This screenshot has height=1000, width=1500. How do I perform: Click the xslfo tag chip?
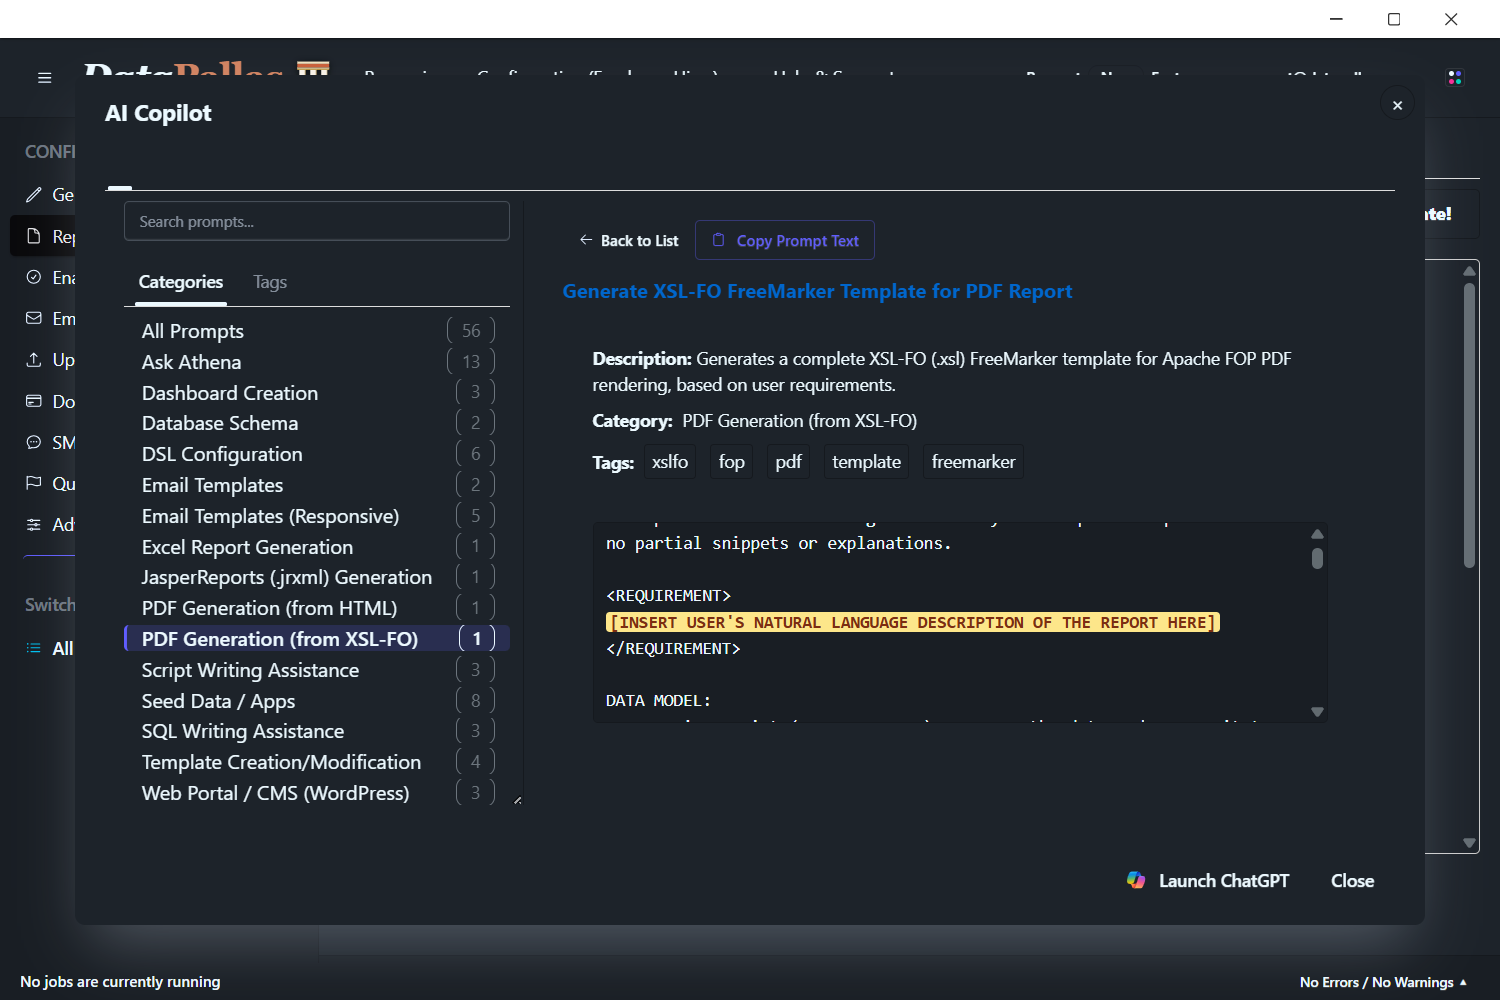670,461
